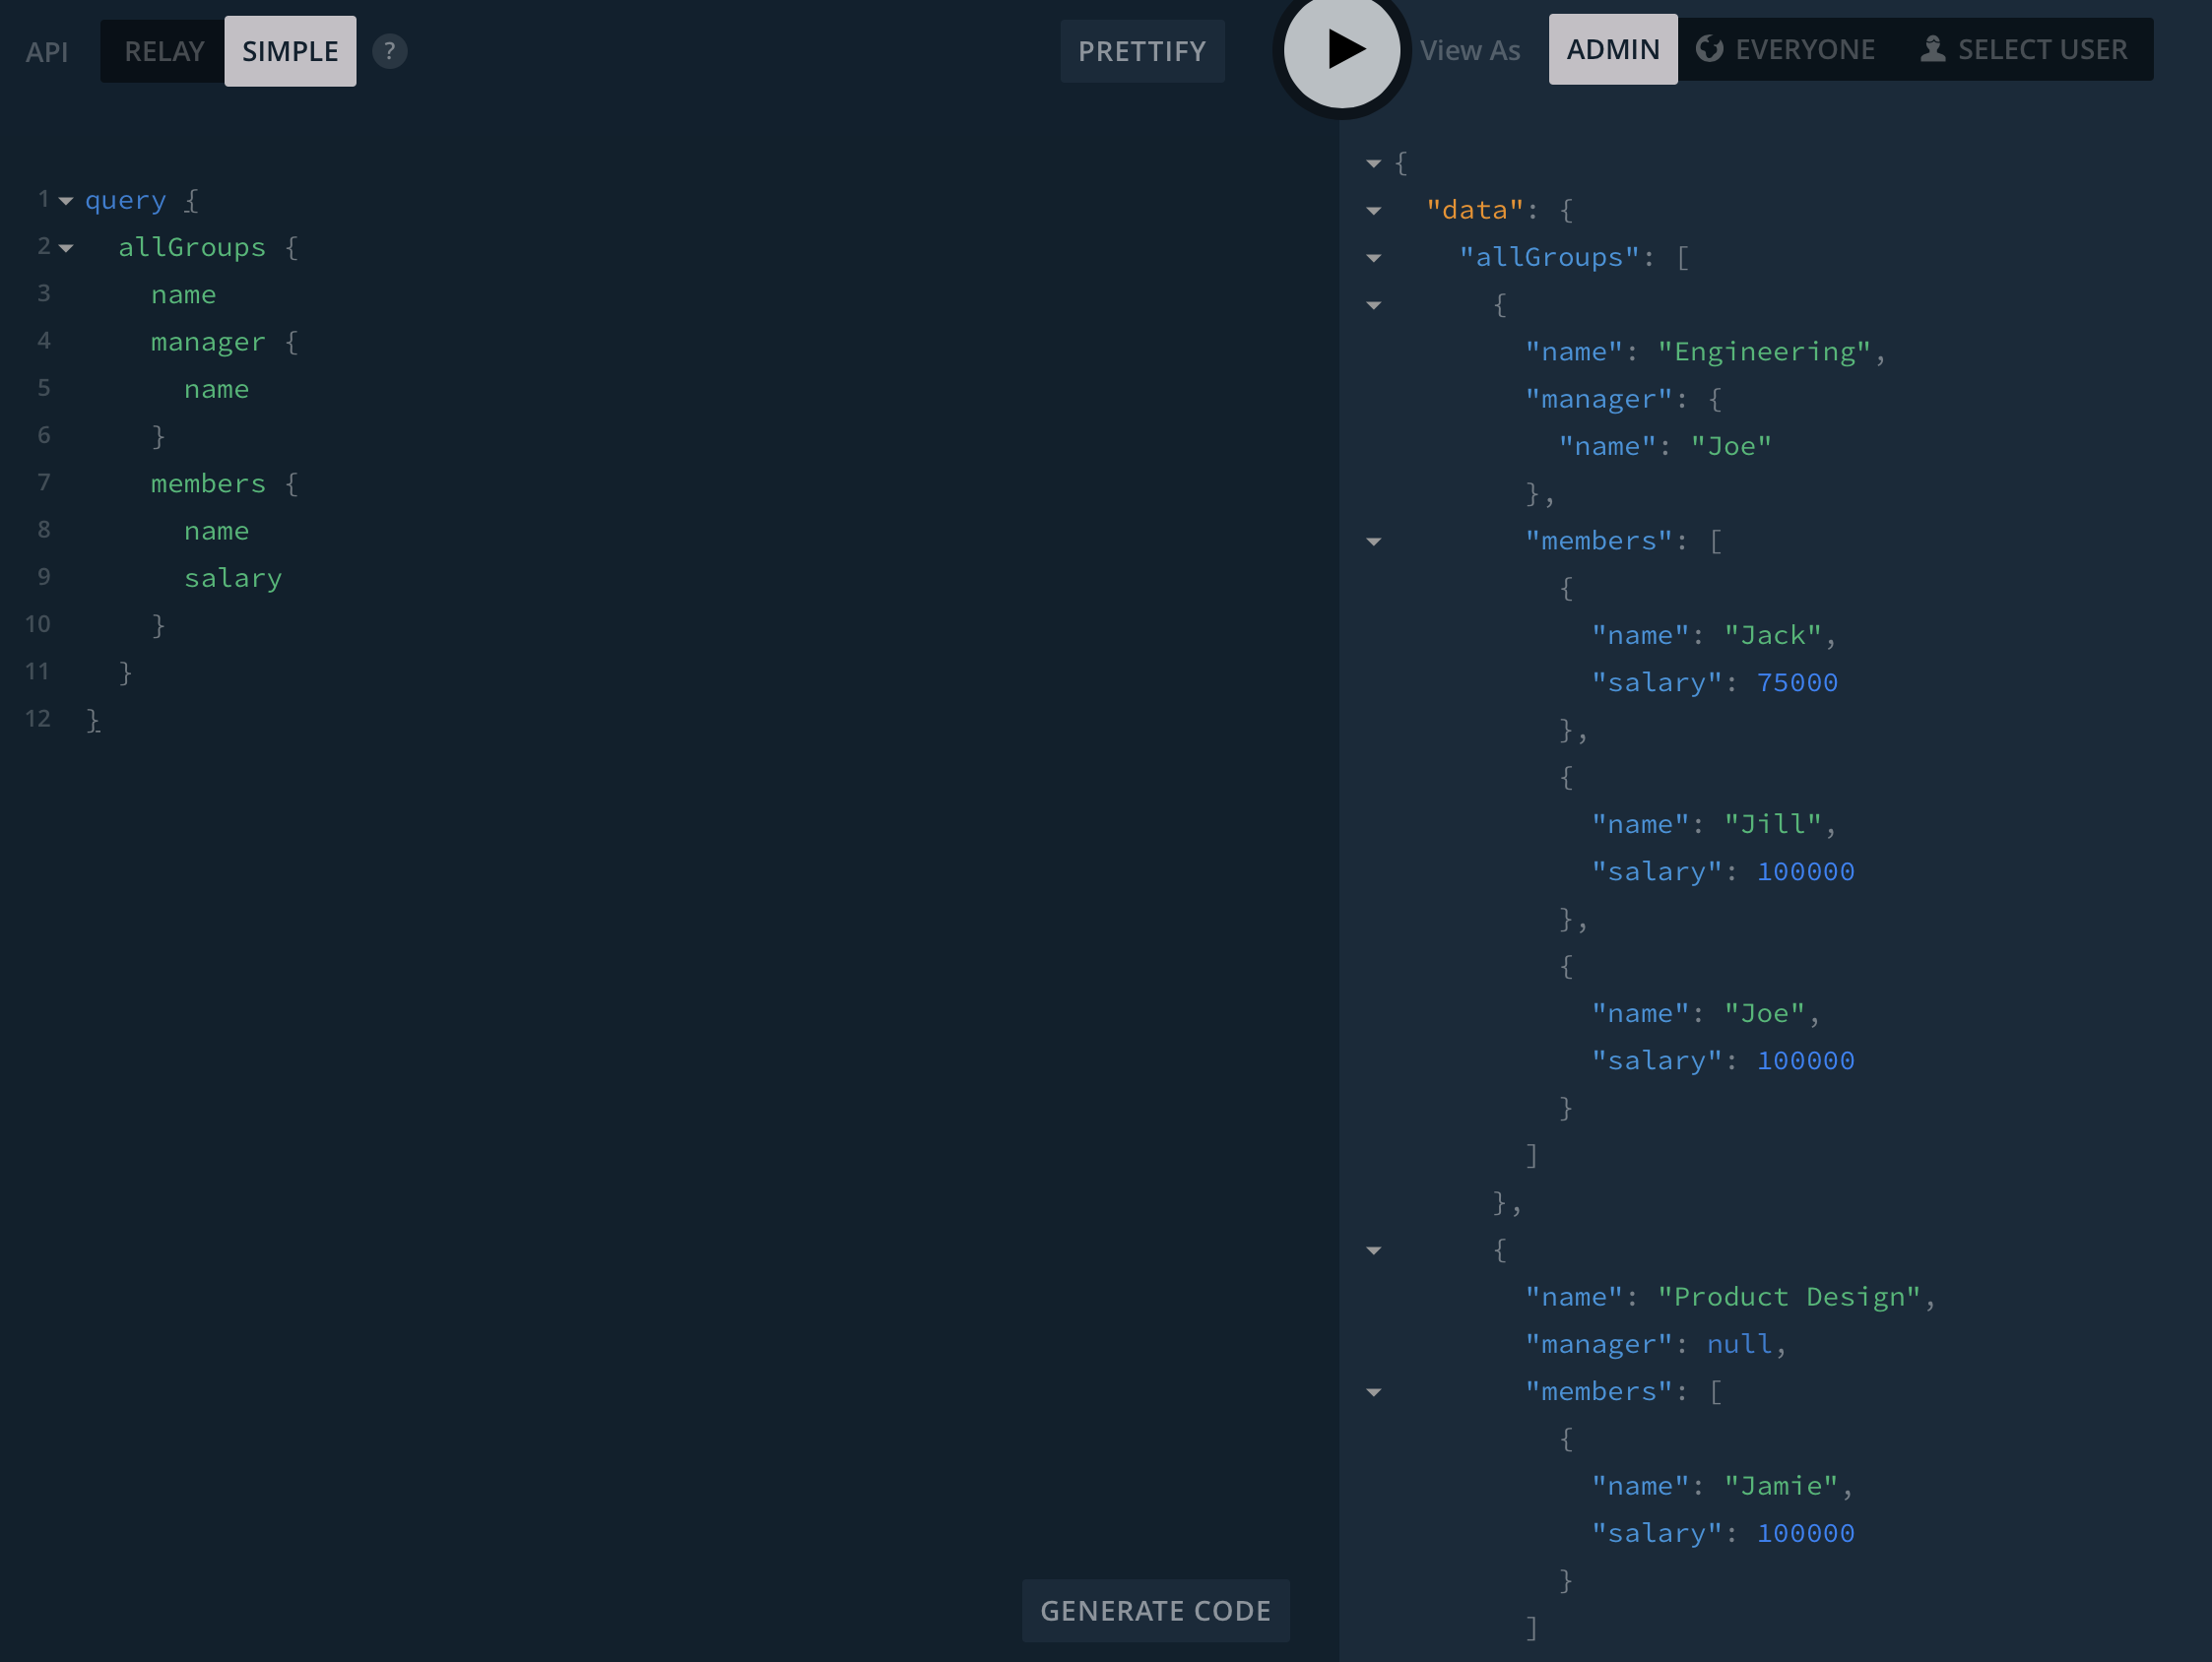This screenshot has height=1662, width=2212.
Task: Click the question mark help icon
Action: click(x=389, y=51)
